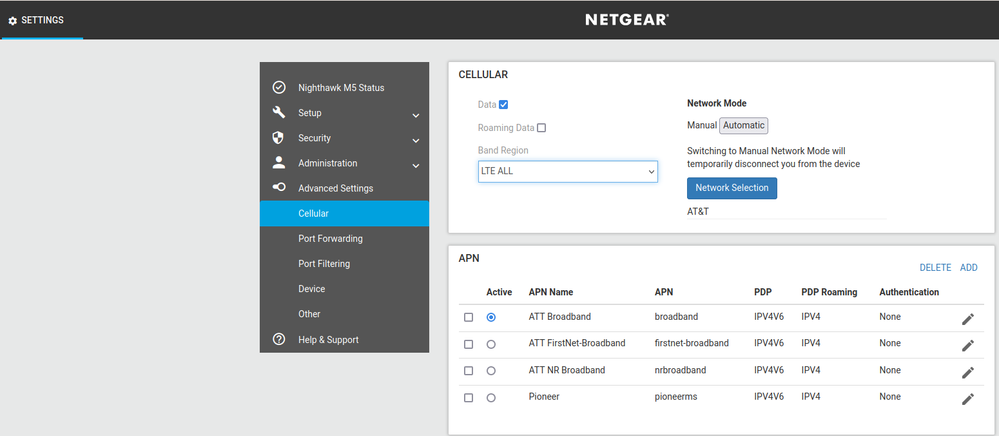This screenshot has height=436, width=999.
Task: Set ATT FirstNet-Broadband as active APN
Action: [x=491, y=344]
